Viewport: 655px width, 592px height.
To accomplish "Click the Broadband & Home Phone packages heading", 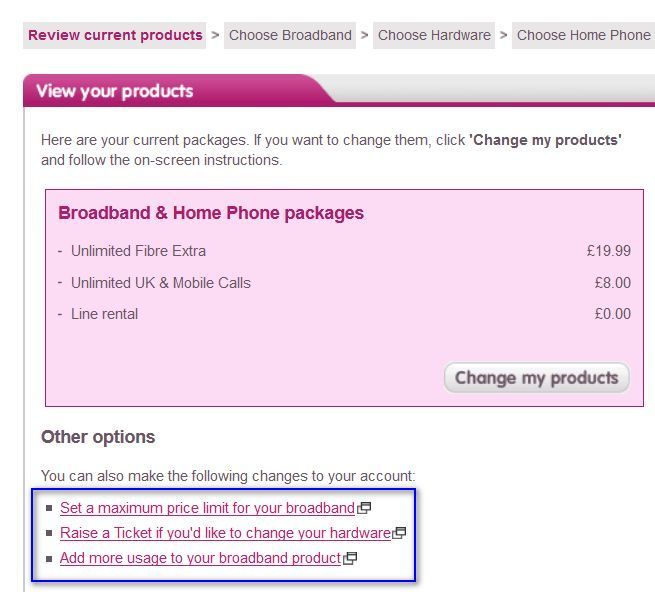I will (211, 213).
